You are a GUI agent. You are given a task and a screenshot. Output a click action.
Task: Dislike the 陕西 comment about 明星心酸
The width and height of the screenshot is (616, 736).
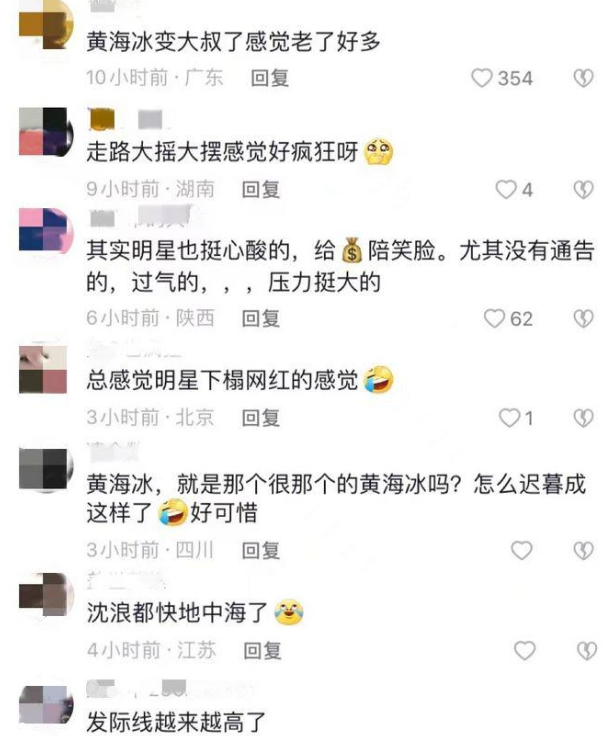click(x=584, y=319)
